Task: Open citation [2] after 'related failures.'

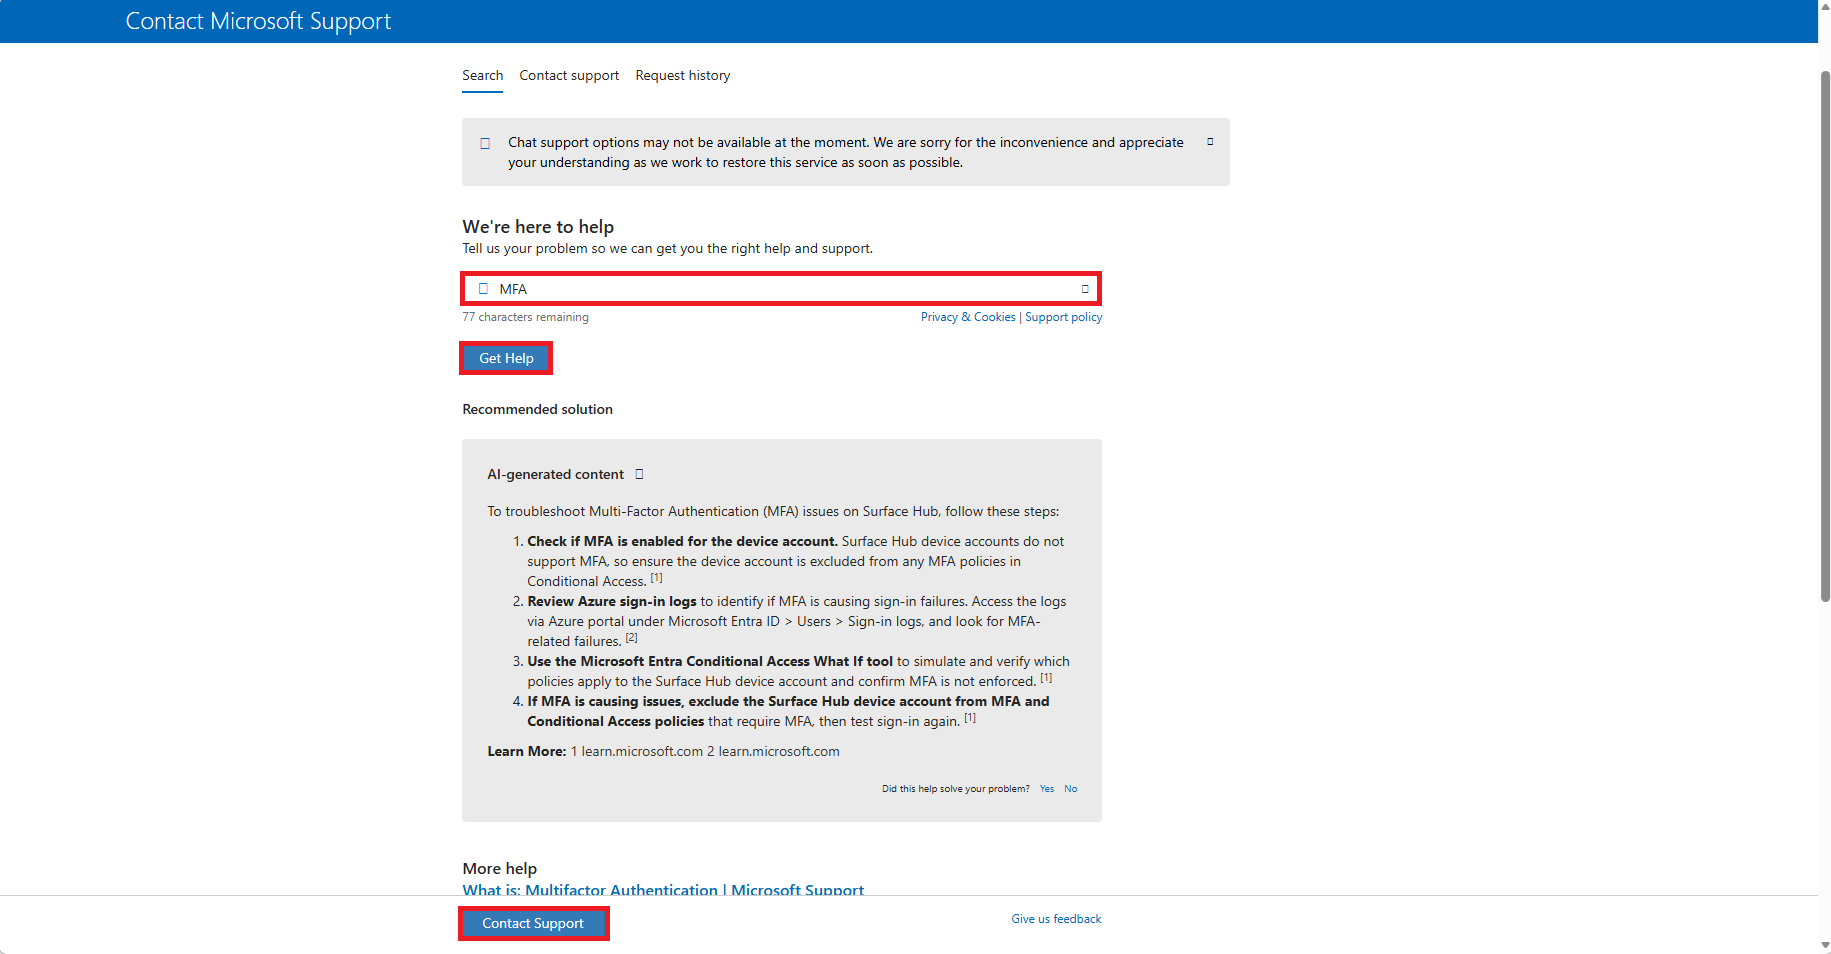Action: click(x=631, y=638)
